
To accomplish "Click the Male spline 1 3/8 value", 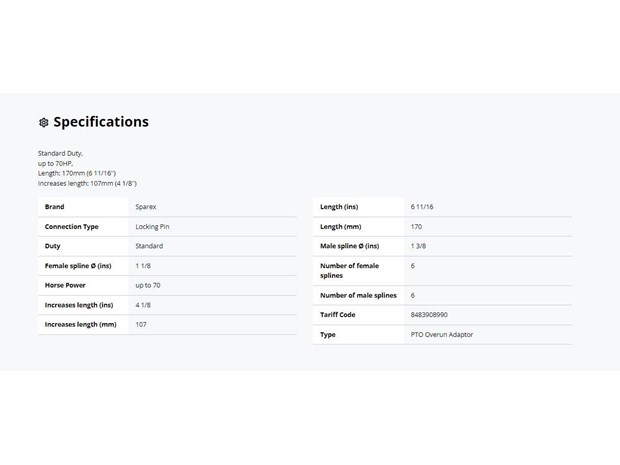I will pyautogui.click(x=418, y=246).
